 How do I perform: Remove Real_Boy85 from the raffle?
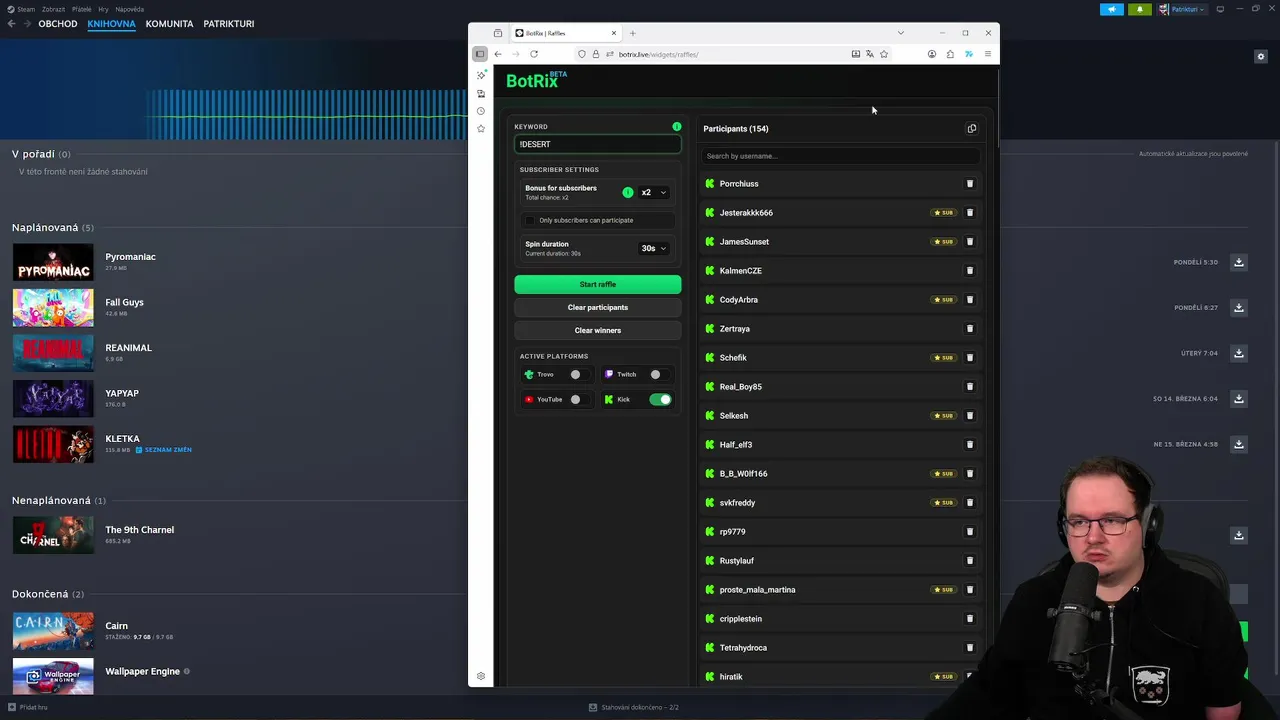(969, 387)
